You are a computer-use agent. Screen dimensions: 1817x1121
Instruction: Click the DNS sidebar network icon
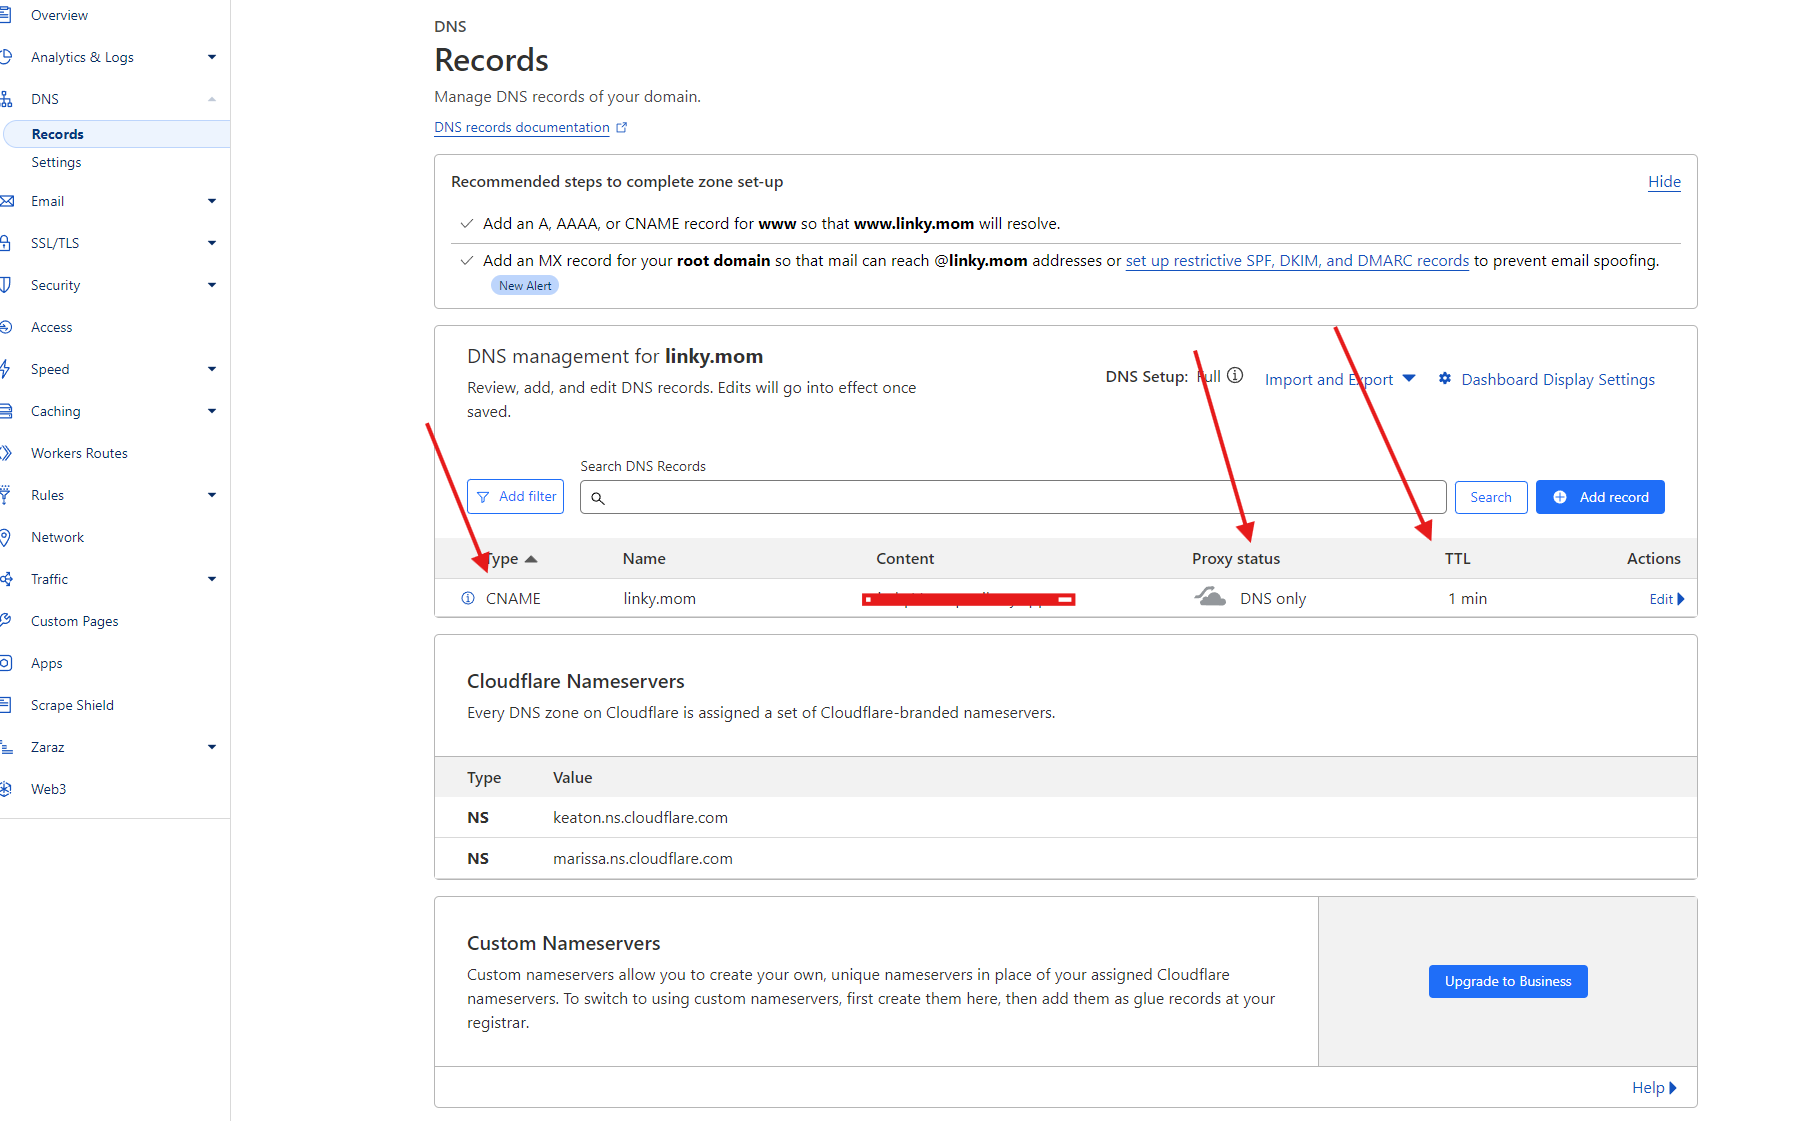[x=5, y=99]
